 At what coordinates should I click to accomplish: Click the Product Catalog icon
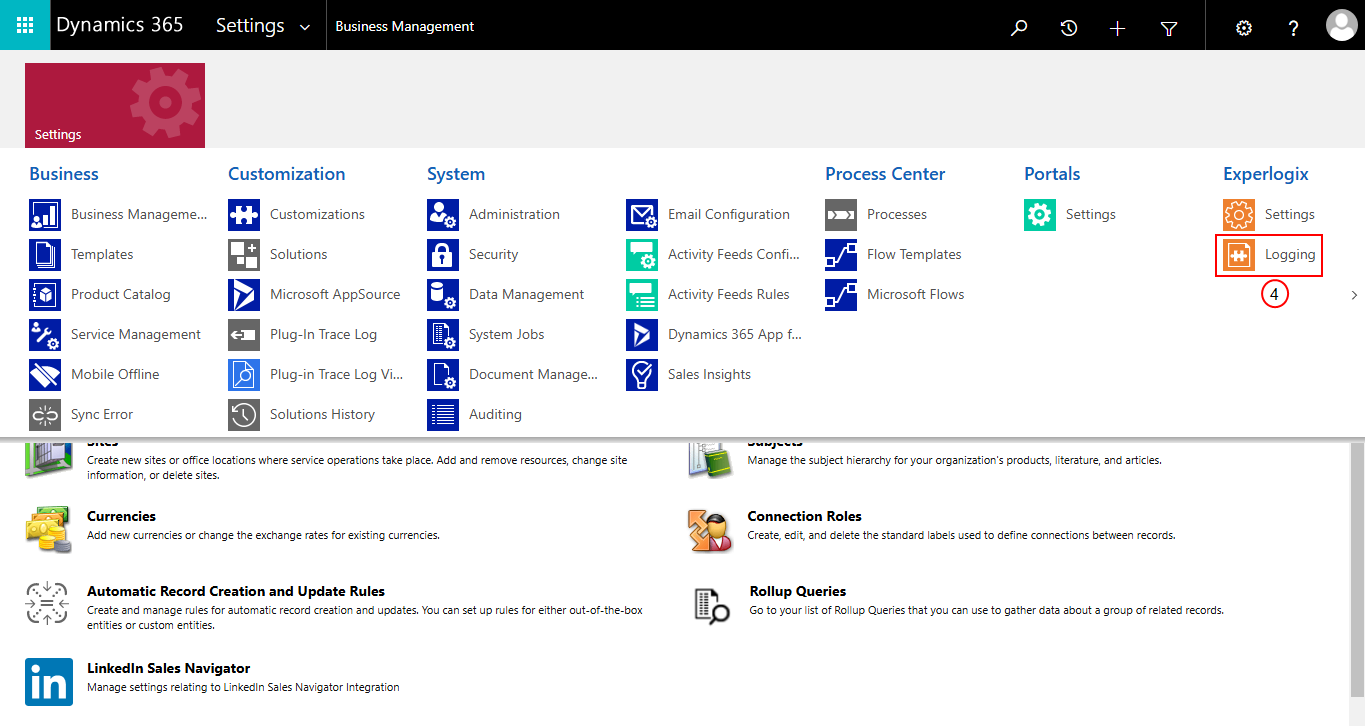45,294
